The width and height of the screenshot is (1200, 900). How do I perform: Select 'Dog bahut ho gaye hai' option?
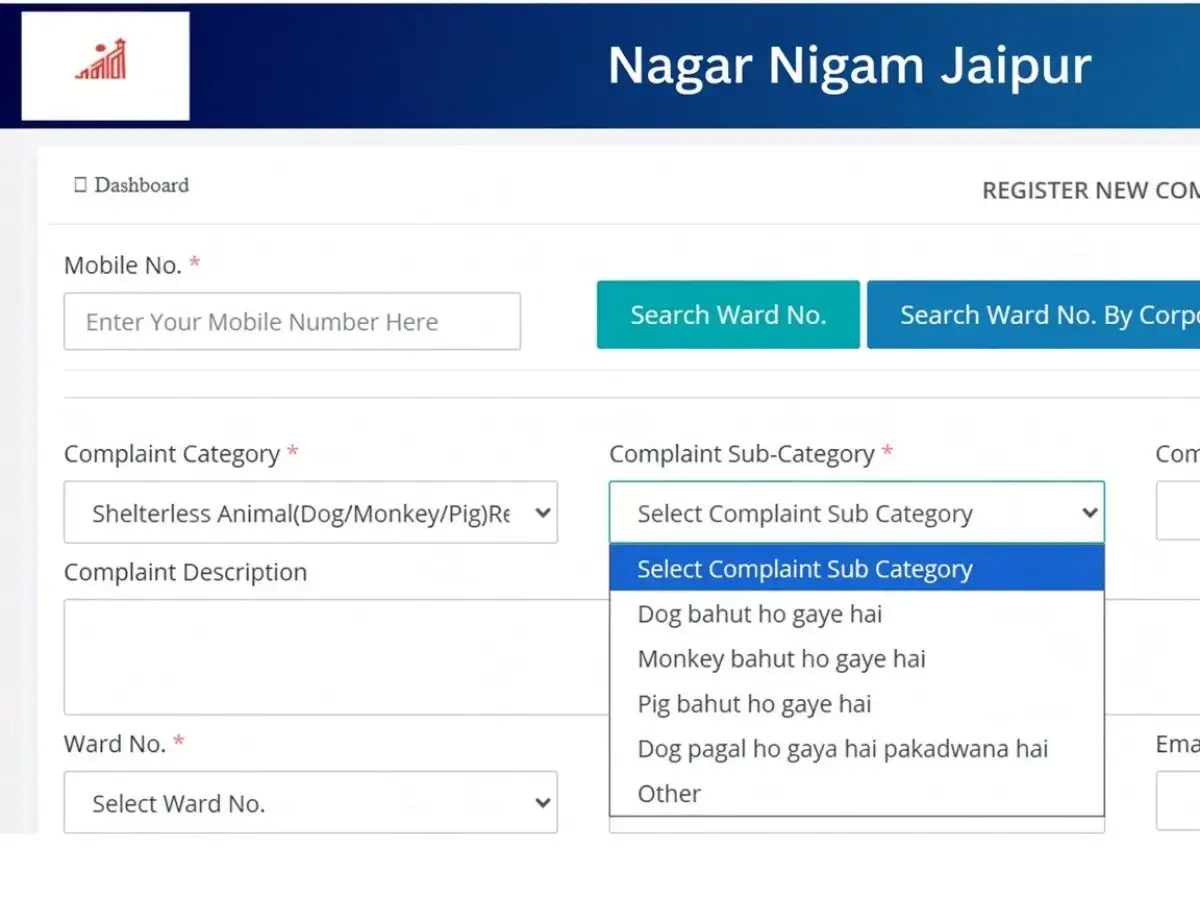point(857,614)
